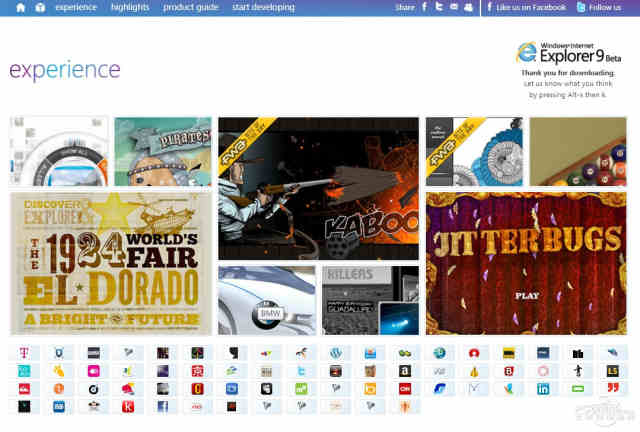The image size is (640, 432).
Task: Open the Pirates game thumbnail
Action: coord(163,151)
